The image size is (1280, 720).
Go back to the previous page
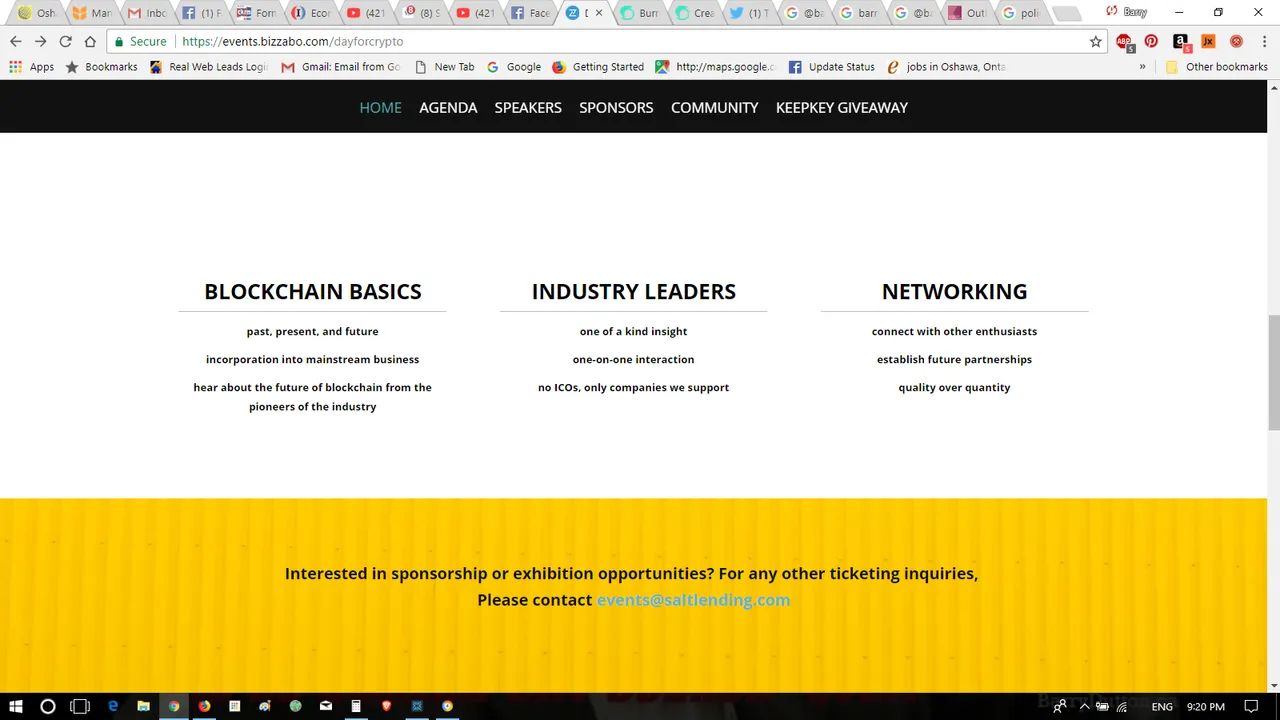pos(15,41)
